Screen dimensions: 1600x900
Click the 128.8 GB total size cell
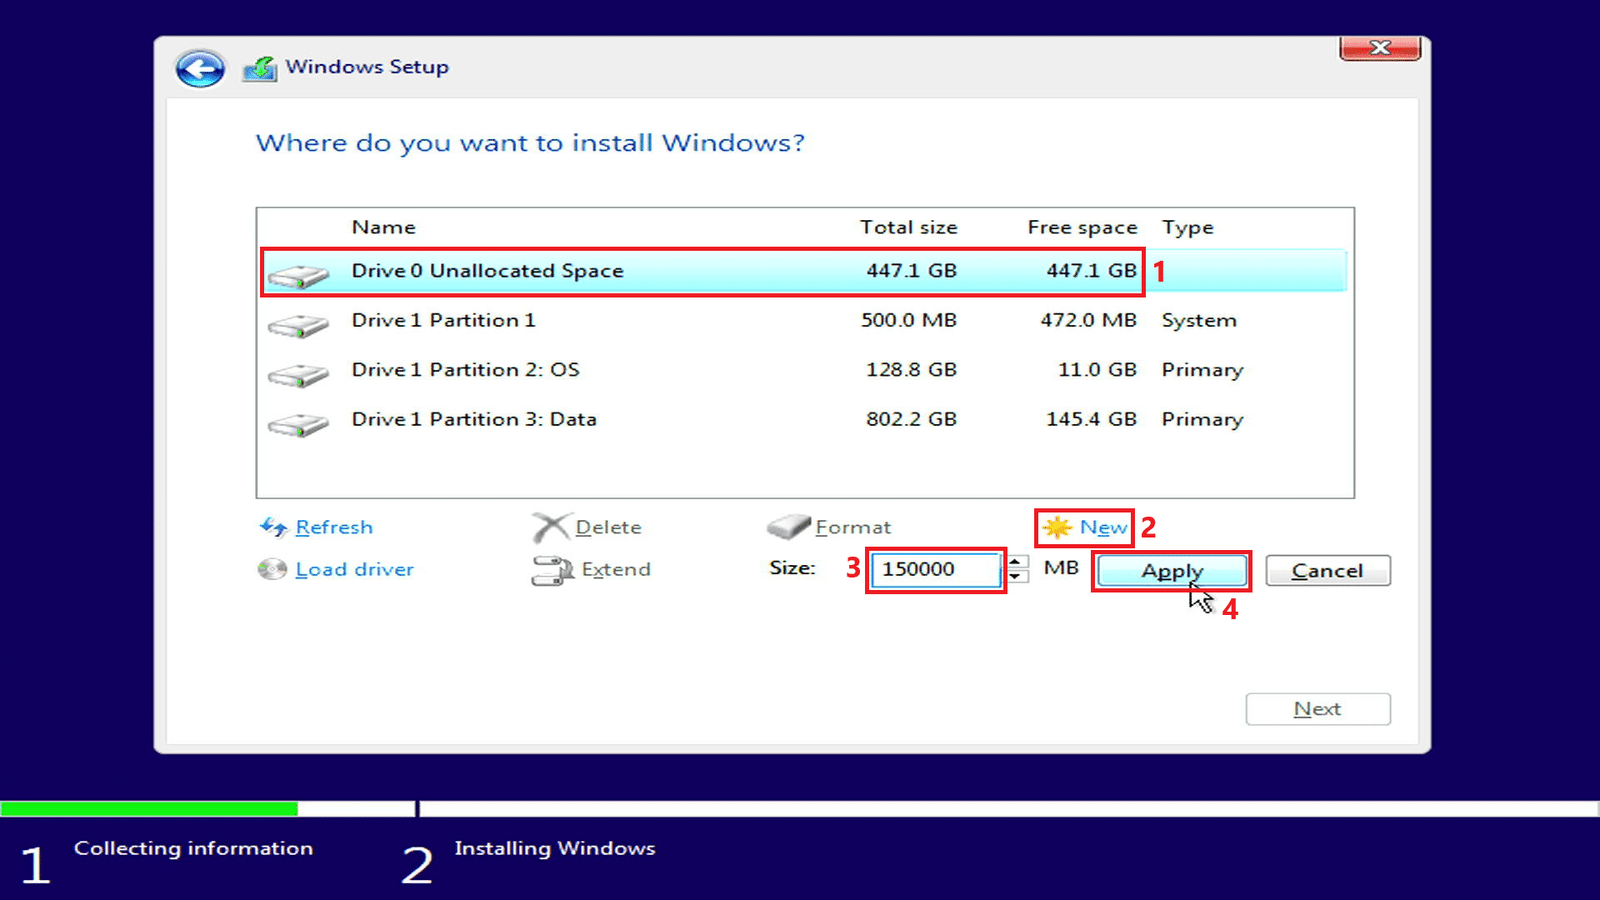[x=911, y=370]
